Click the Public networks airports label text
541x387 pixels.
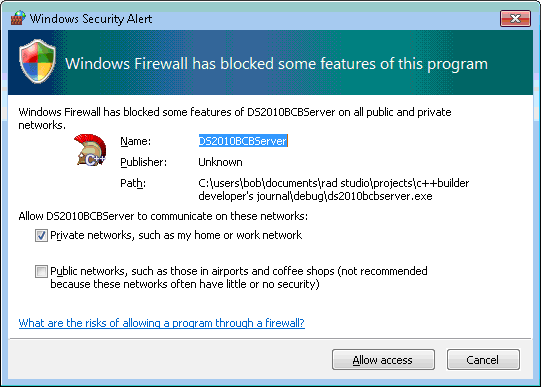[239, 278]
